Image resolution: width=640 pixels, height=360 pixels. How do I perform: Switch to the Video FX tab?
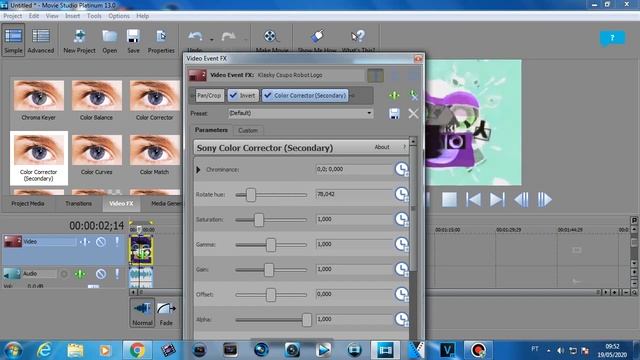click(121, 203)
